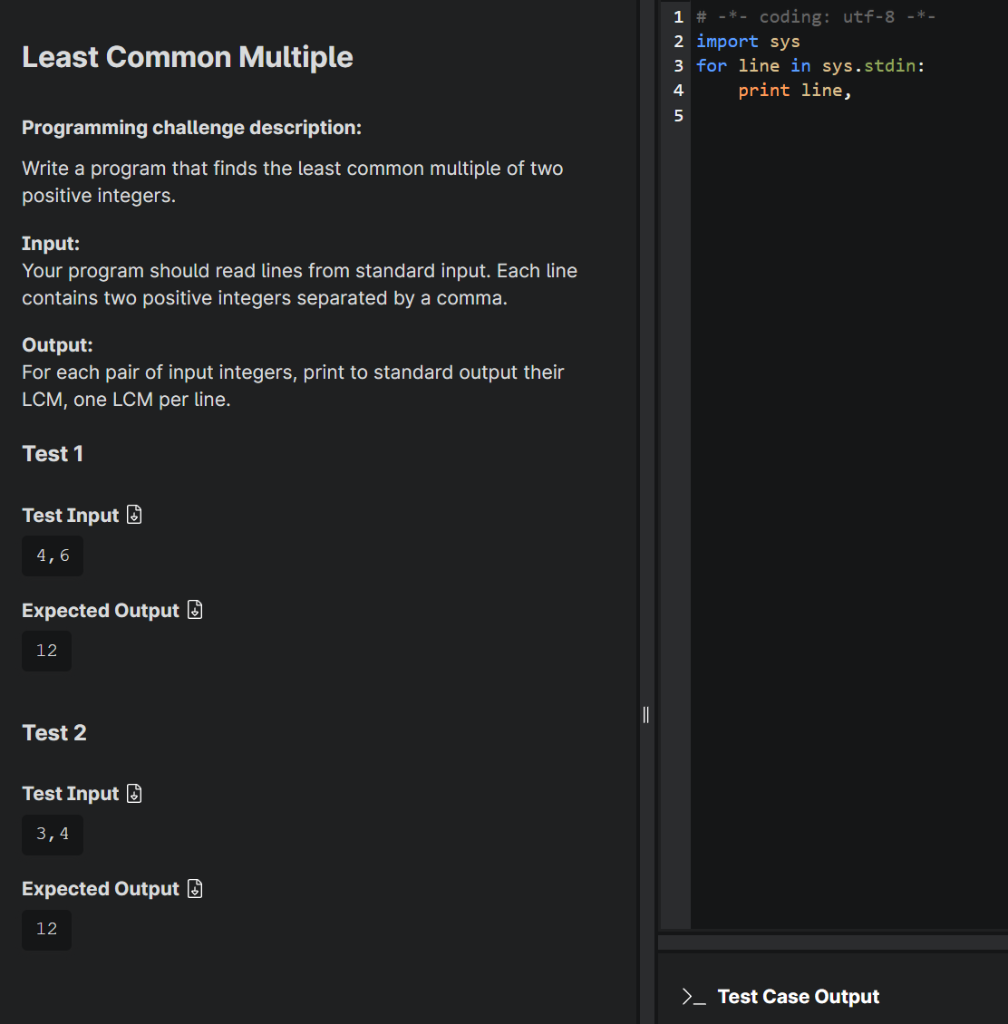Click the '12' expected output box for Test 1
1008x1024 pixels.
pos(46,650)
